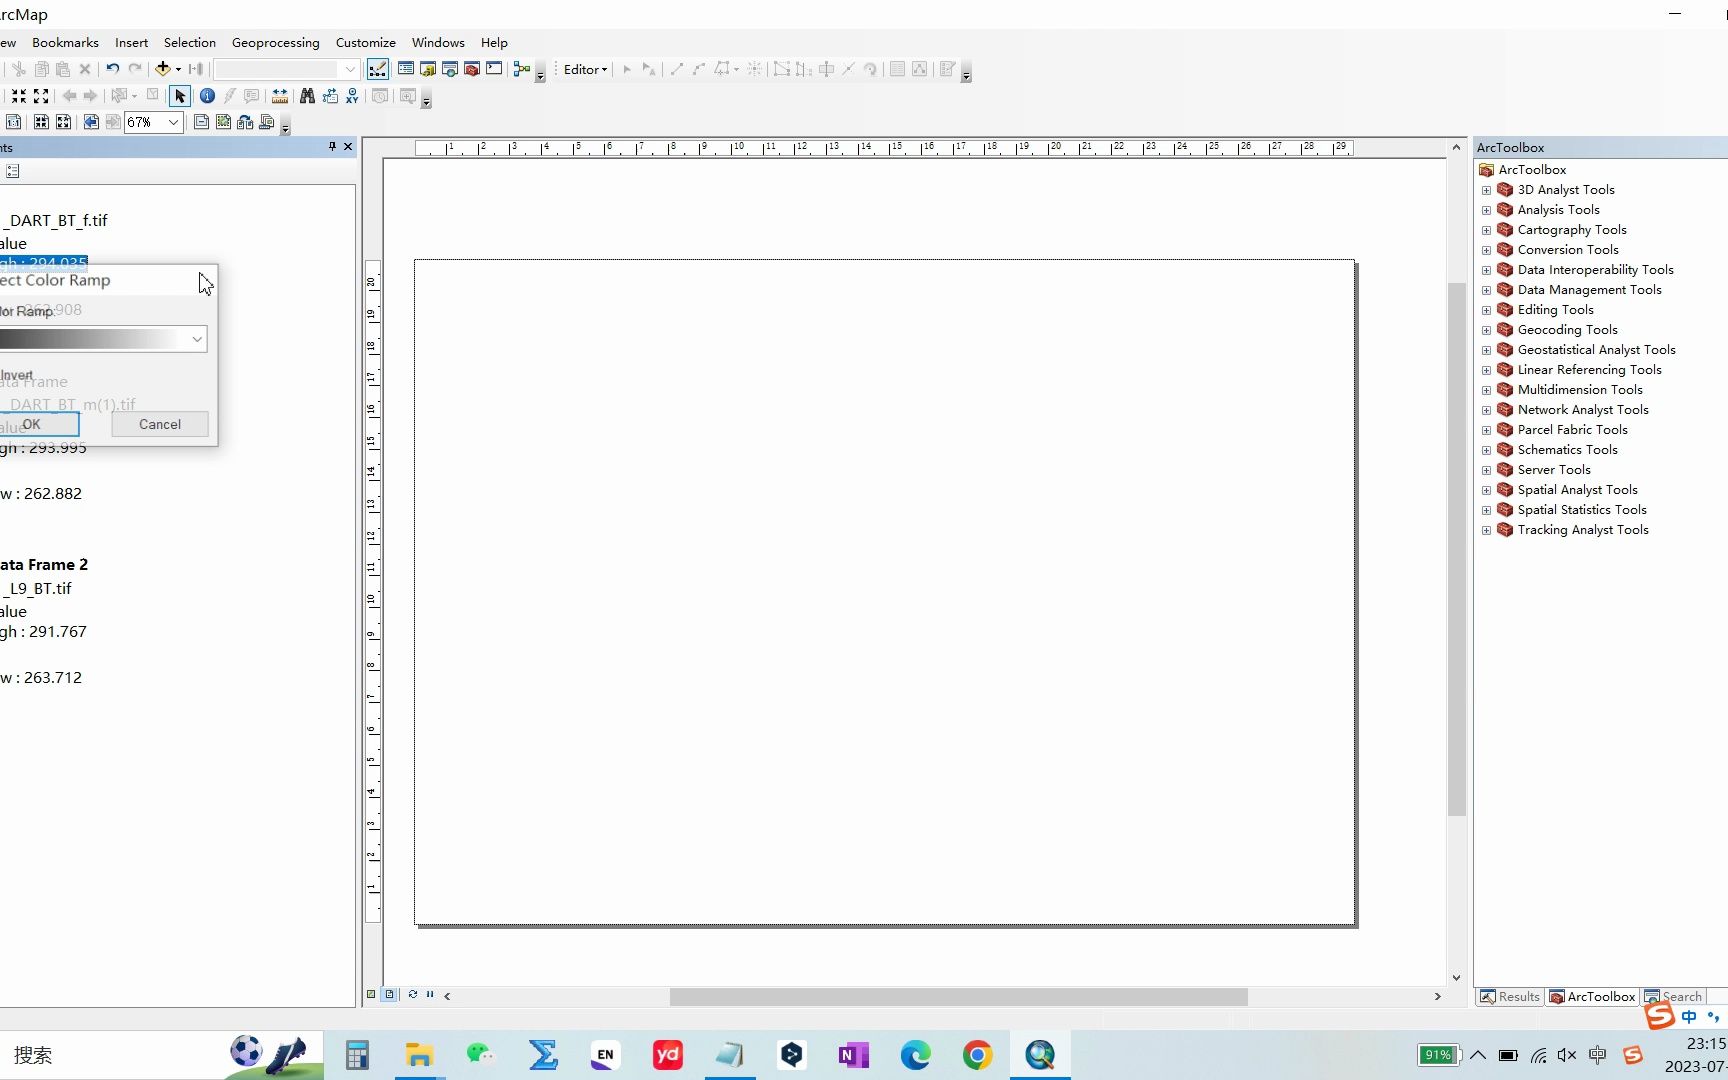Select the Fixed Zoom In tool icon
The height and width of the screenshot is (1080, 1728).
pos(19,96)
